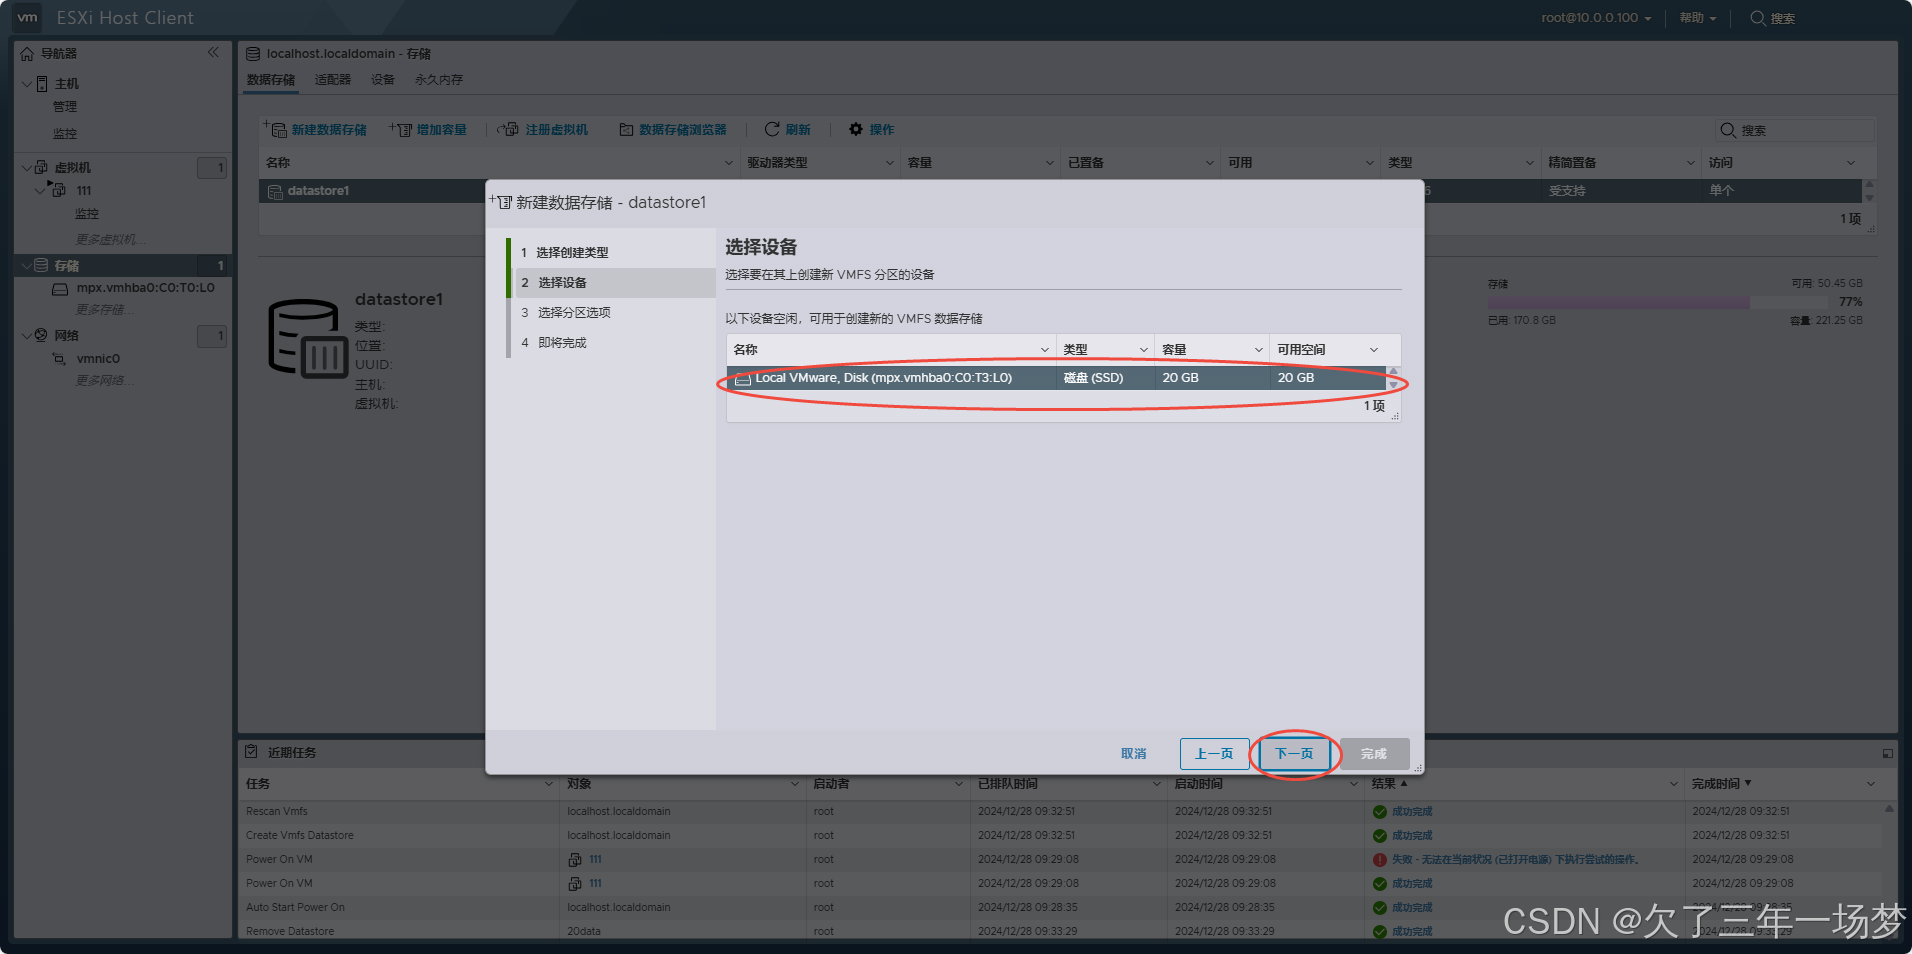This screenshot has width=1912, height=954.
Task: Click the datastore list search magnifier icon
Action: (1727, 130)
